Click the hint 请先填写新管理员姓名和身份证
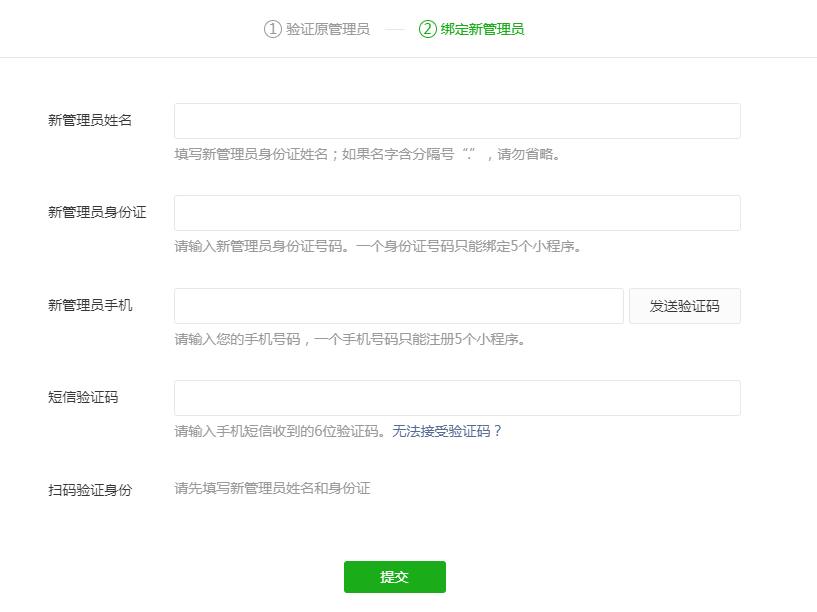 click(x=272, y=489)
